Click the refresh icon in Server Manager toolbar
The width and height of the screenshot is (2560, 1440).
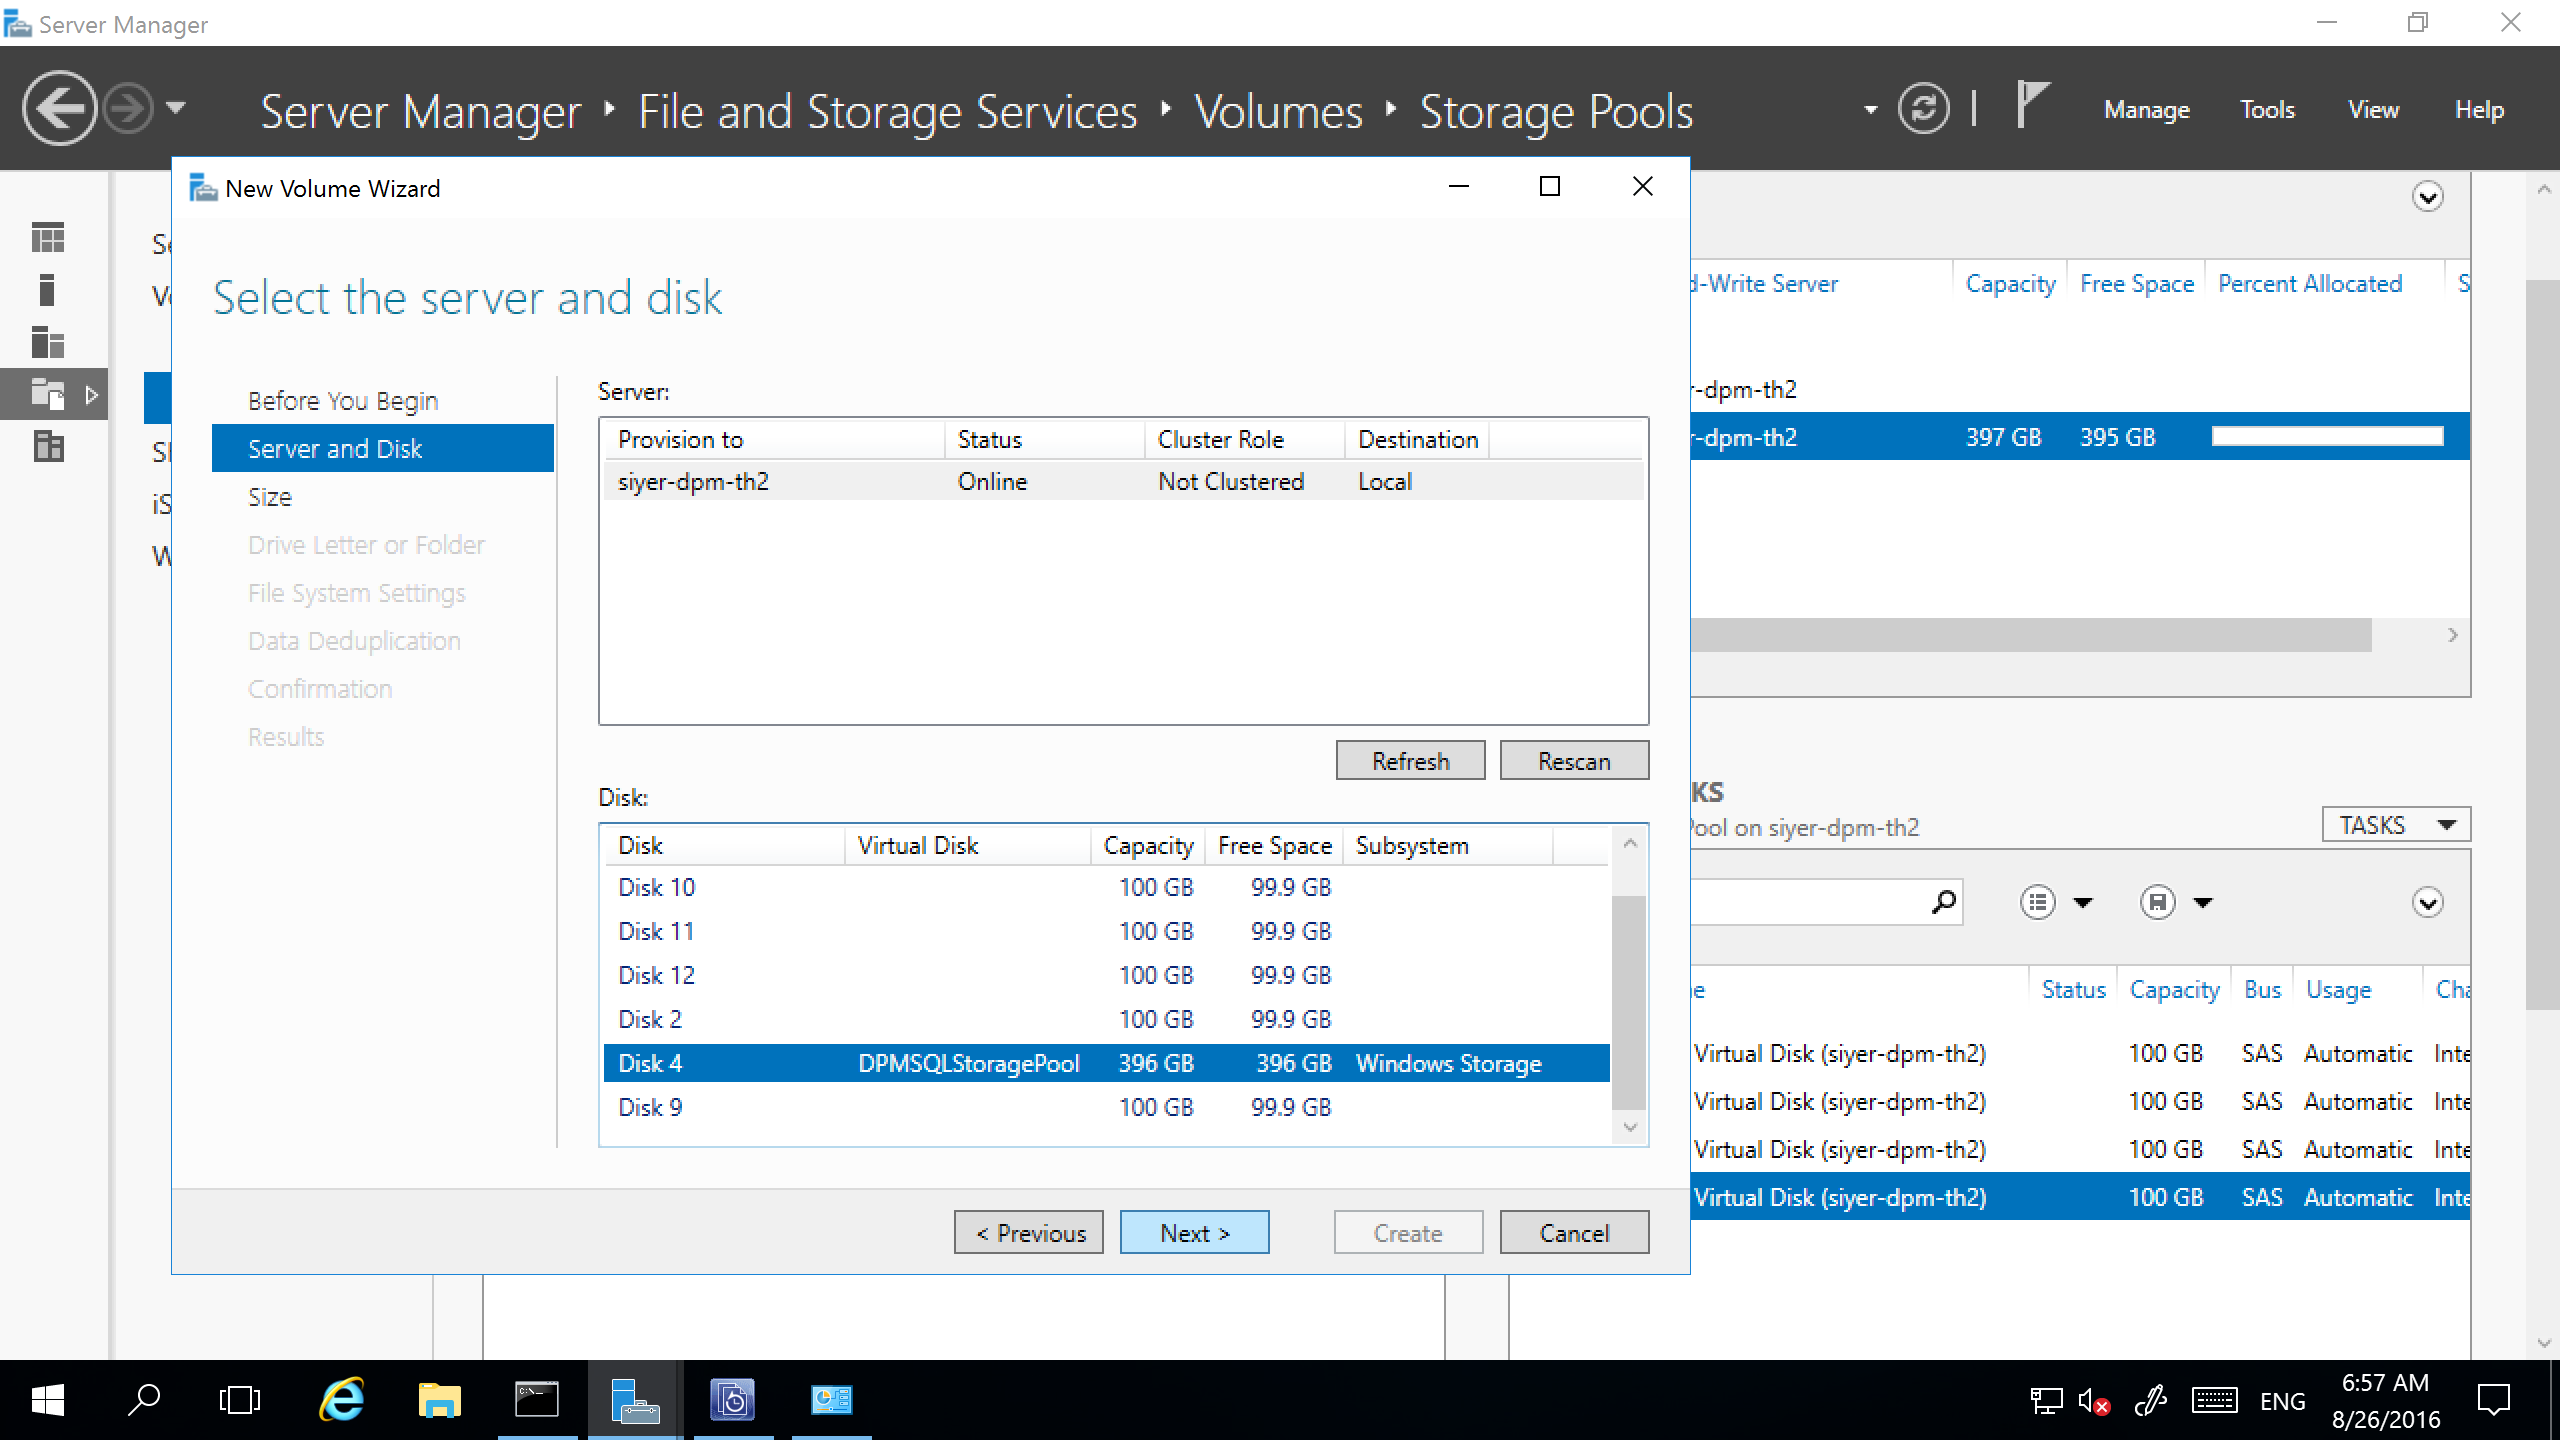coord(1929,109)
